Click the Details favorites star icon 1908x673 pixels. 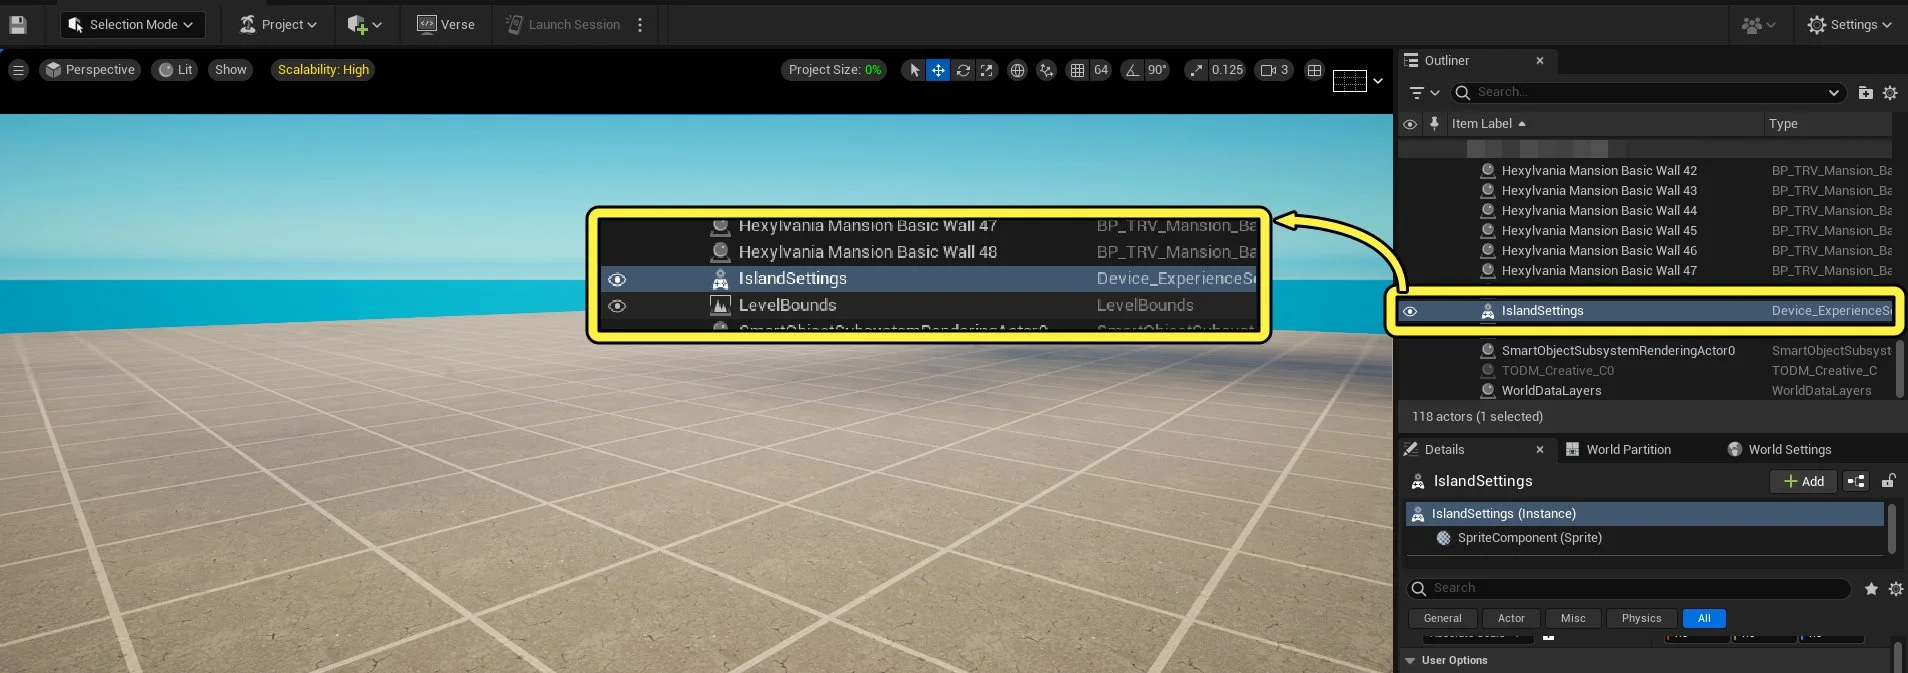[1871, 589]
